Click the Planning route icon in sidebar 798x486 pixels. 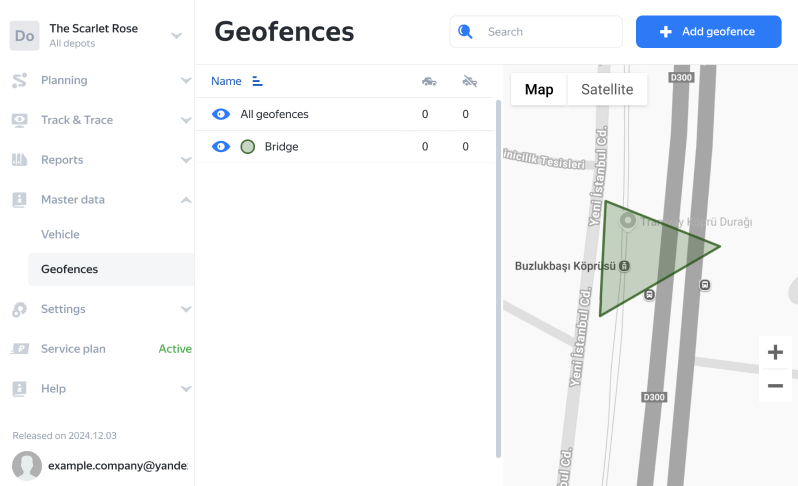[19, 80]
